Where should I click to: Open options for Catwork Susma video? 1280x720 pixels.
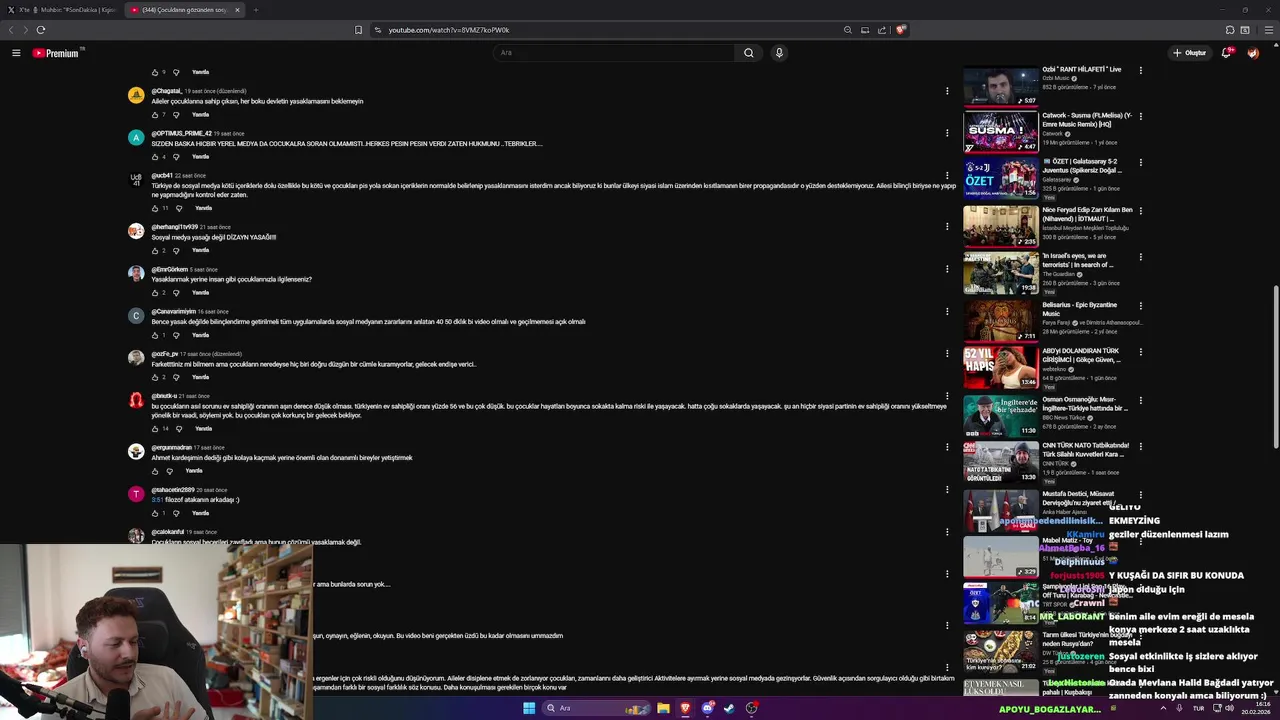tap(1140, 117)
